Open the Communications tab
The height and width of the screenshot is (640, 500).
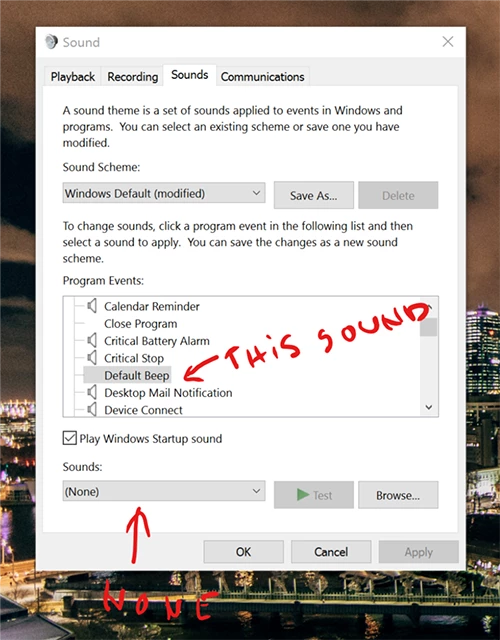[x=262, y=76]
